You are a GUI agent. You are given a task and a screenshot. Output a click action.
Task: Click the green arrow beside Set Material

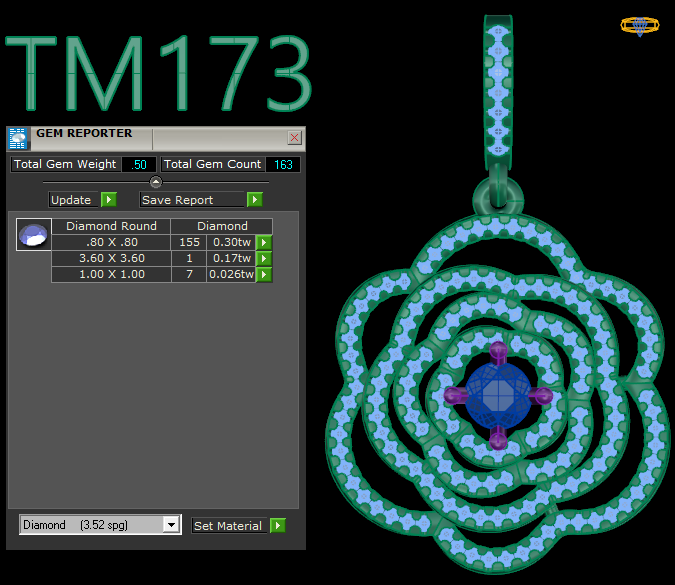tap(277, 526)
